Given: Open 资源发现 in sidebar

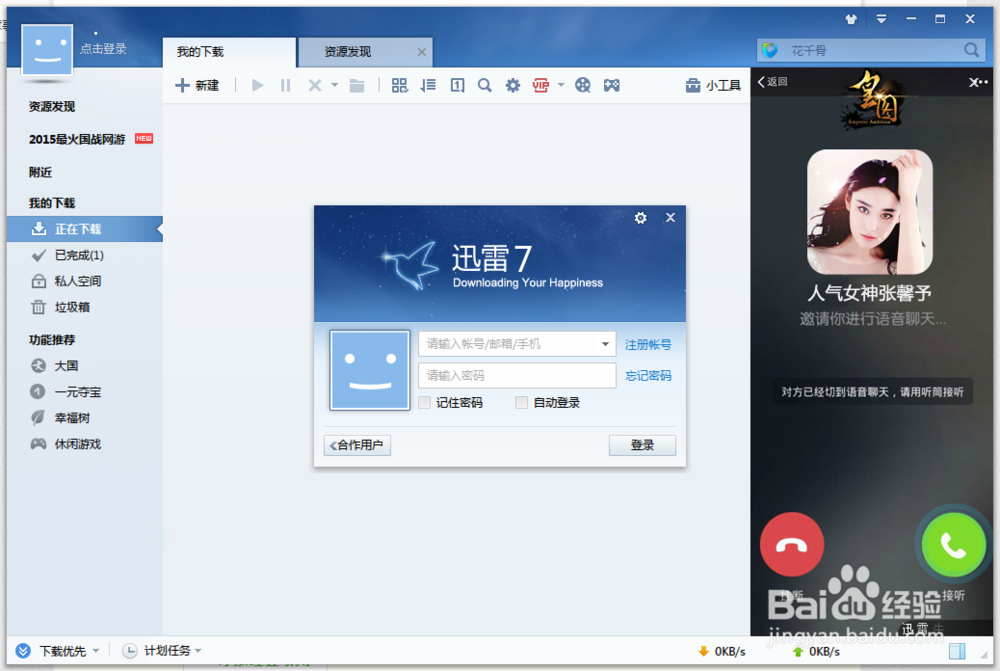Looking at the screenshot, I should coord(52,107).
